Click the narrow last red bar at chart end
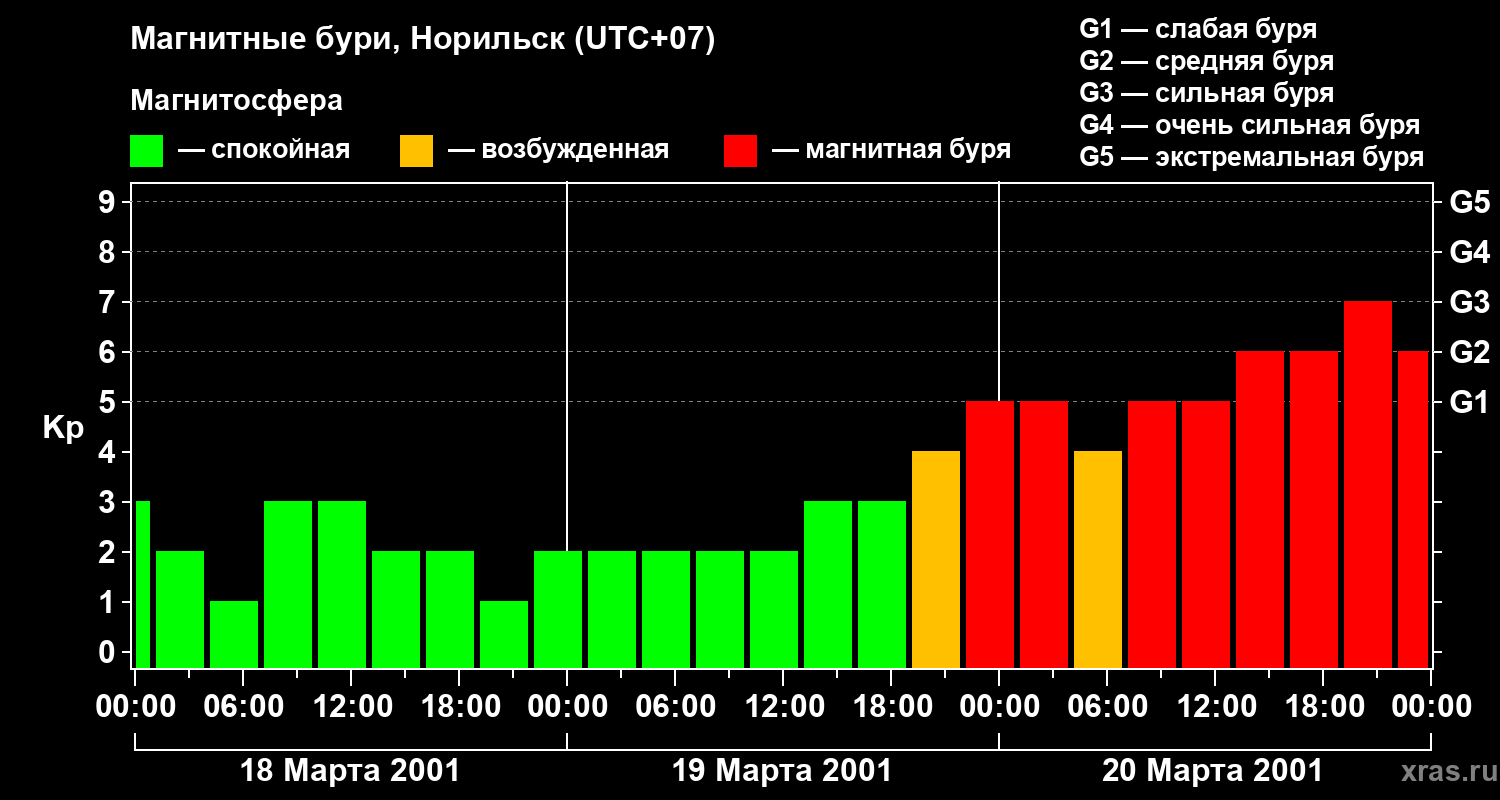The image size is (1500, 800). [x=1413, y=509]
